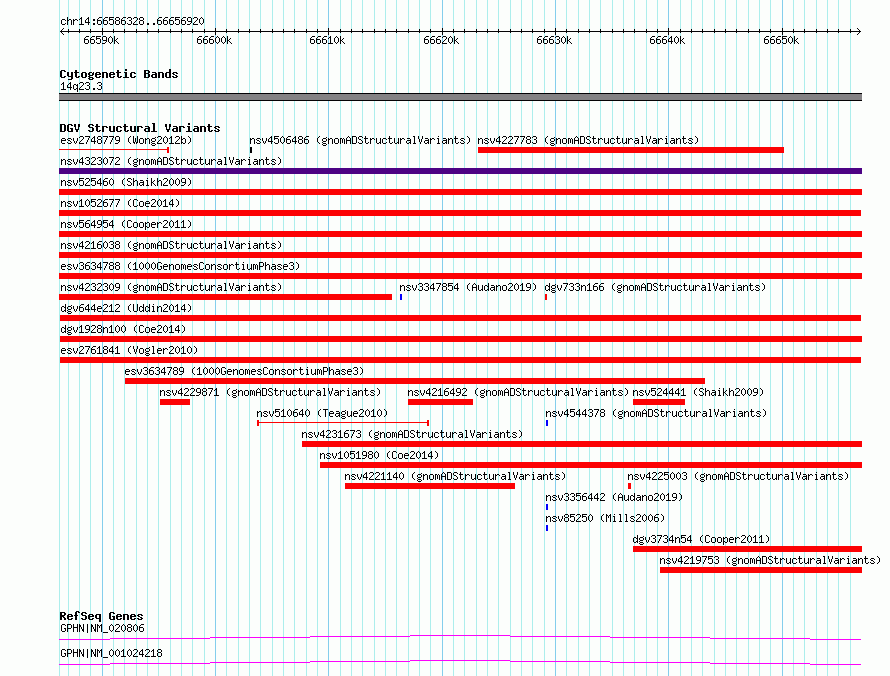Select nsv525460 (Shaikh2009) label
Image resolution: width=890 pixels, height=676 pixels.
[x=126, y=182]
